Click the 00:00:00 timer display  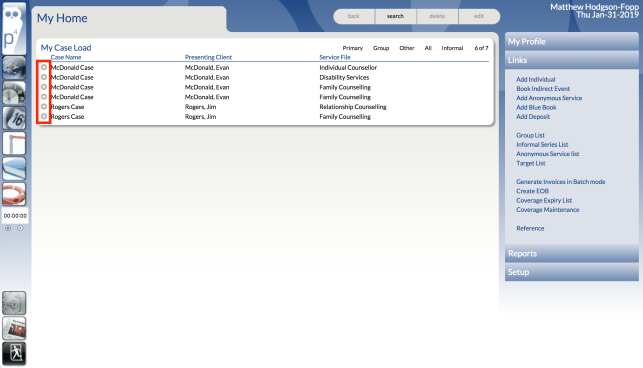pyautogui.click(x=15, y=216)
